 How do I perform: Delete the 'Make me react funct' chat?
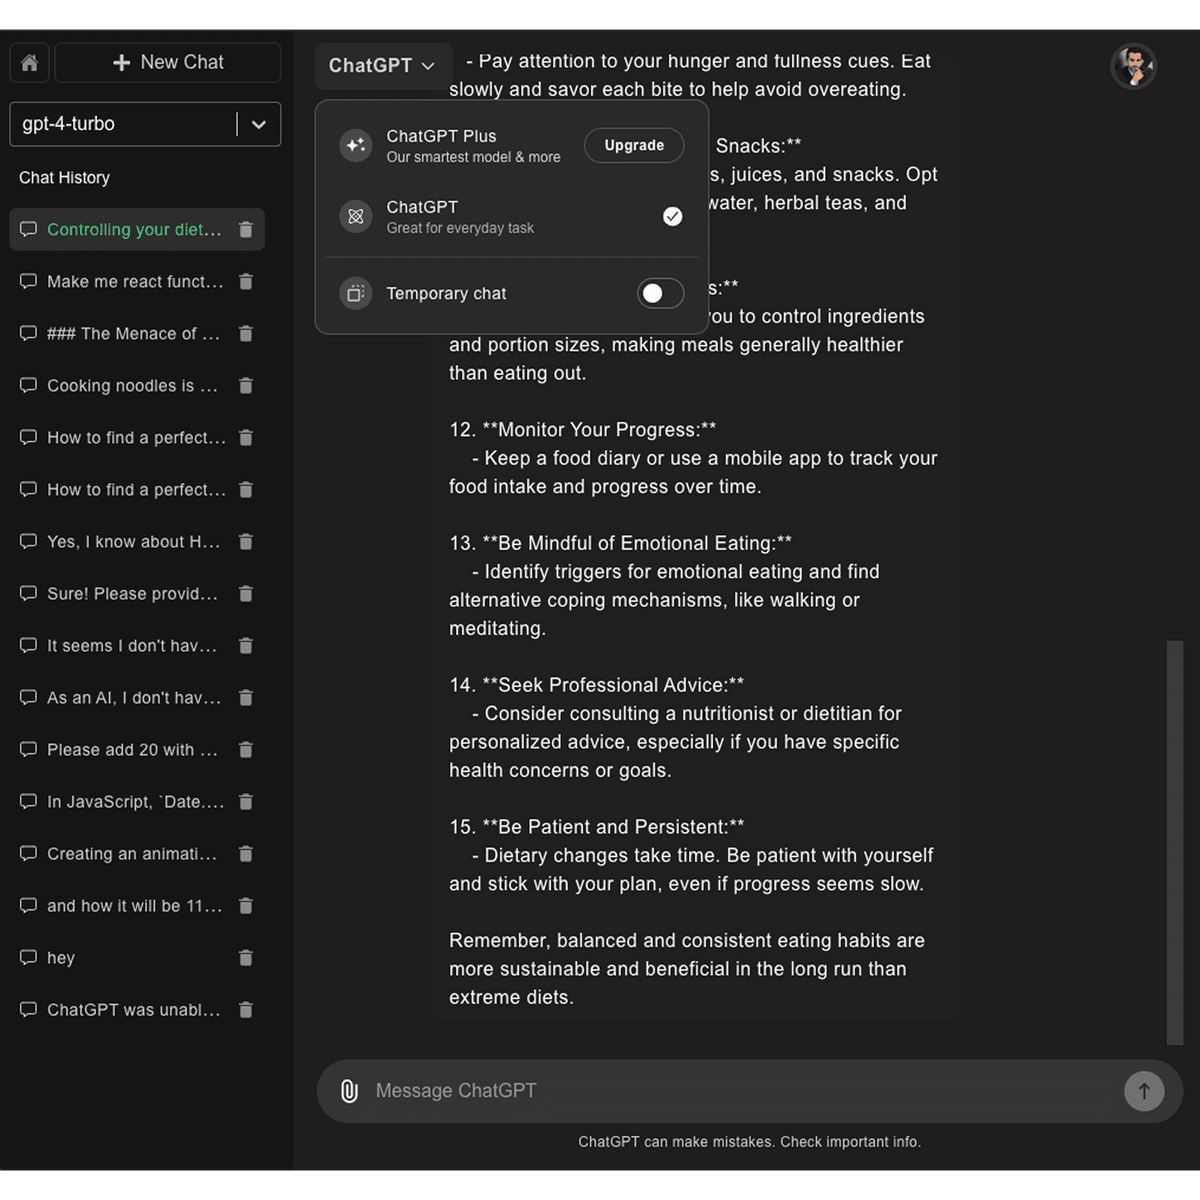[x=246, y=282]
